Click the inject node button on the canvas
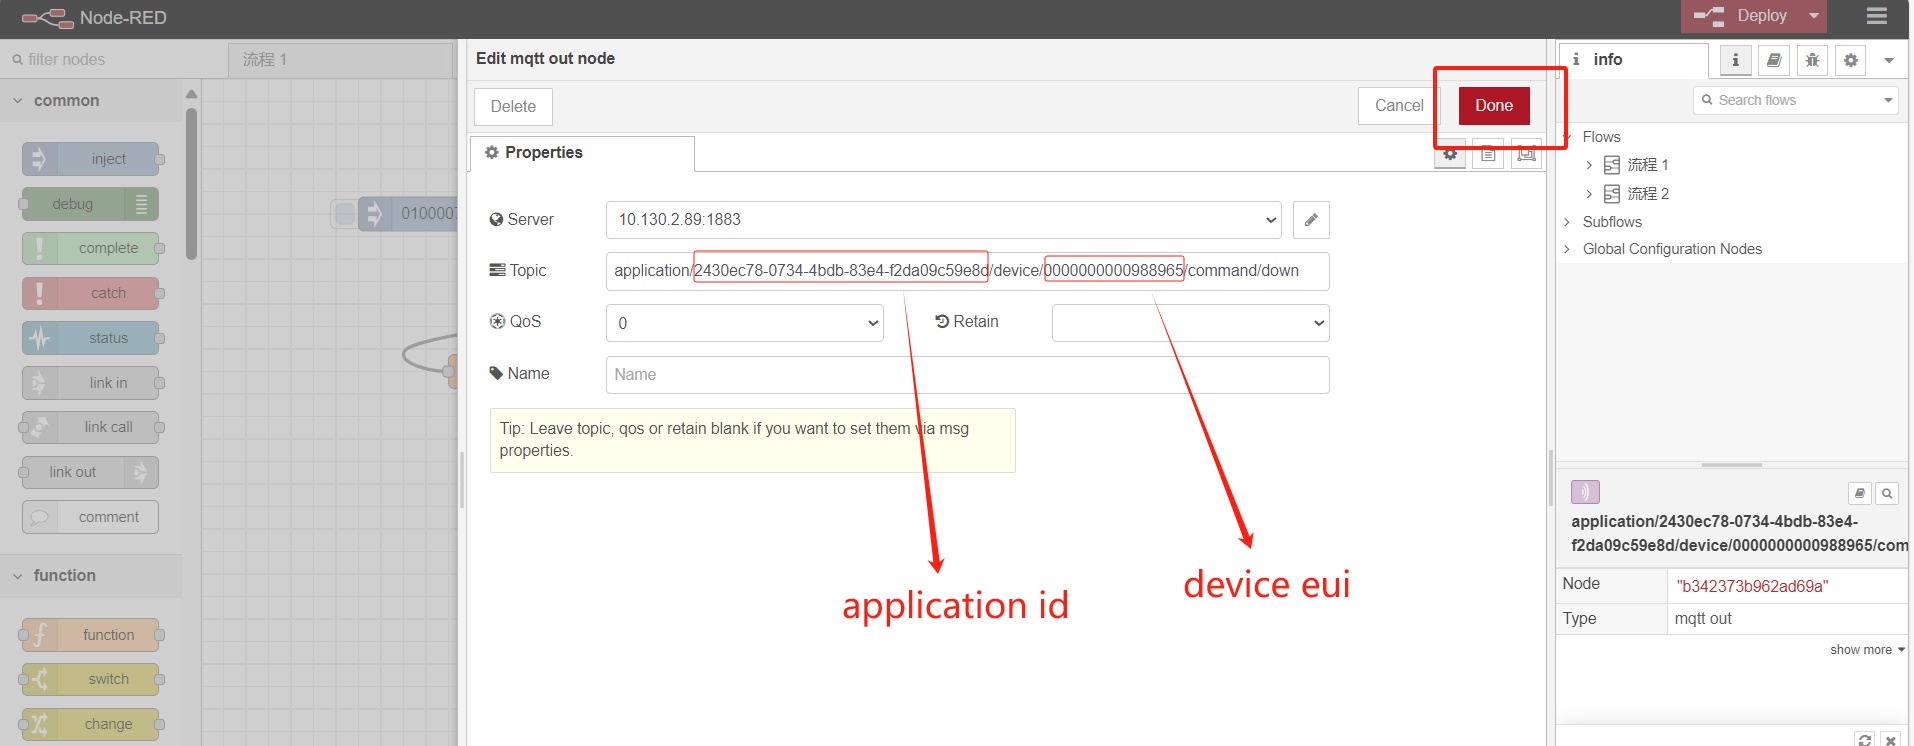 [344, 214]
